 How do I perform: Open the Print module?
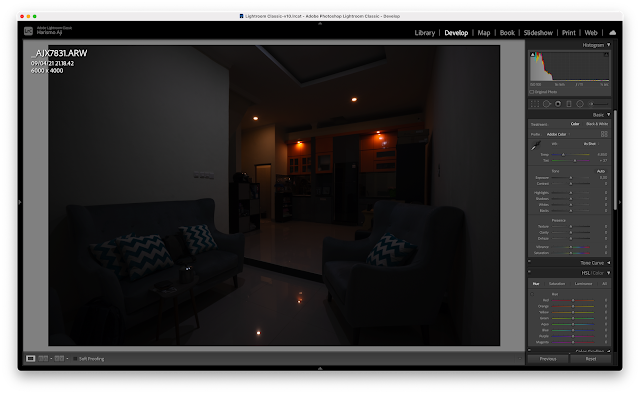click(569, 33)
